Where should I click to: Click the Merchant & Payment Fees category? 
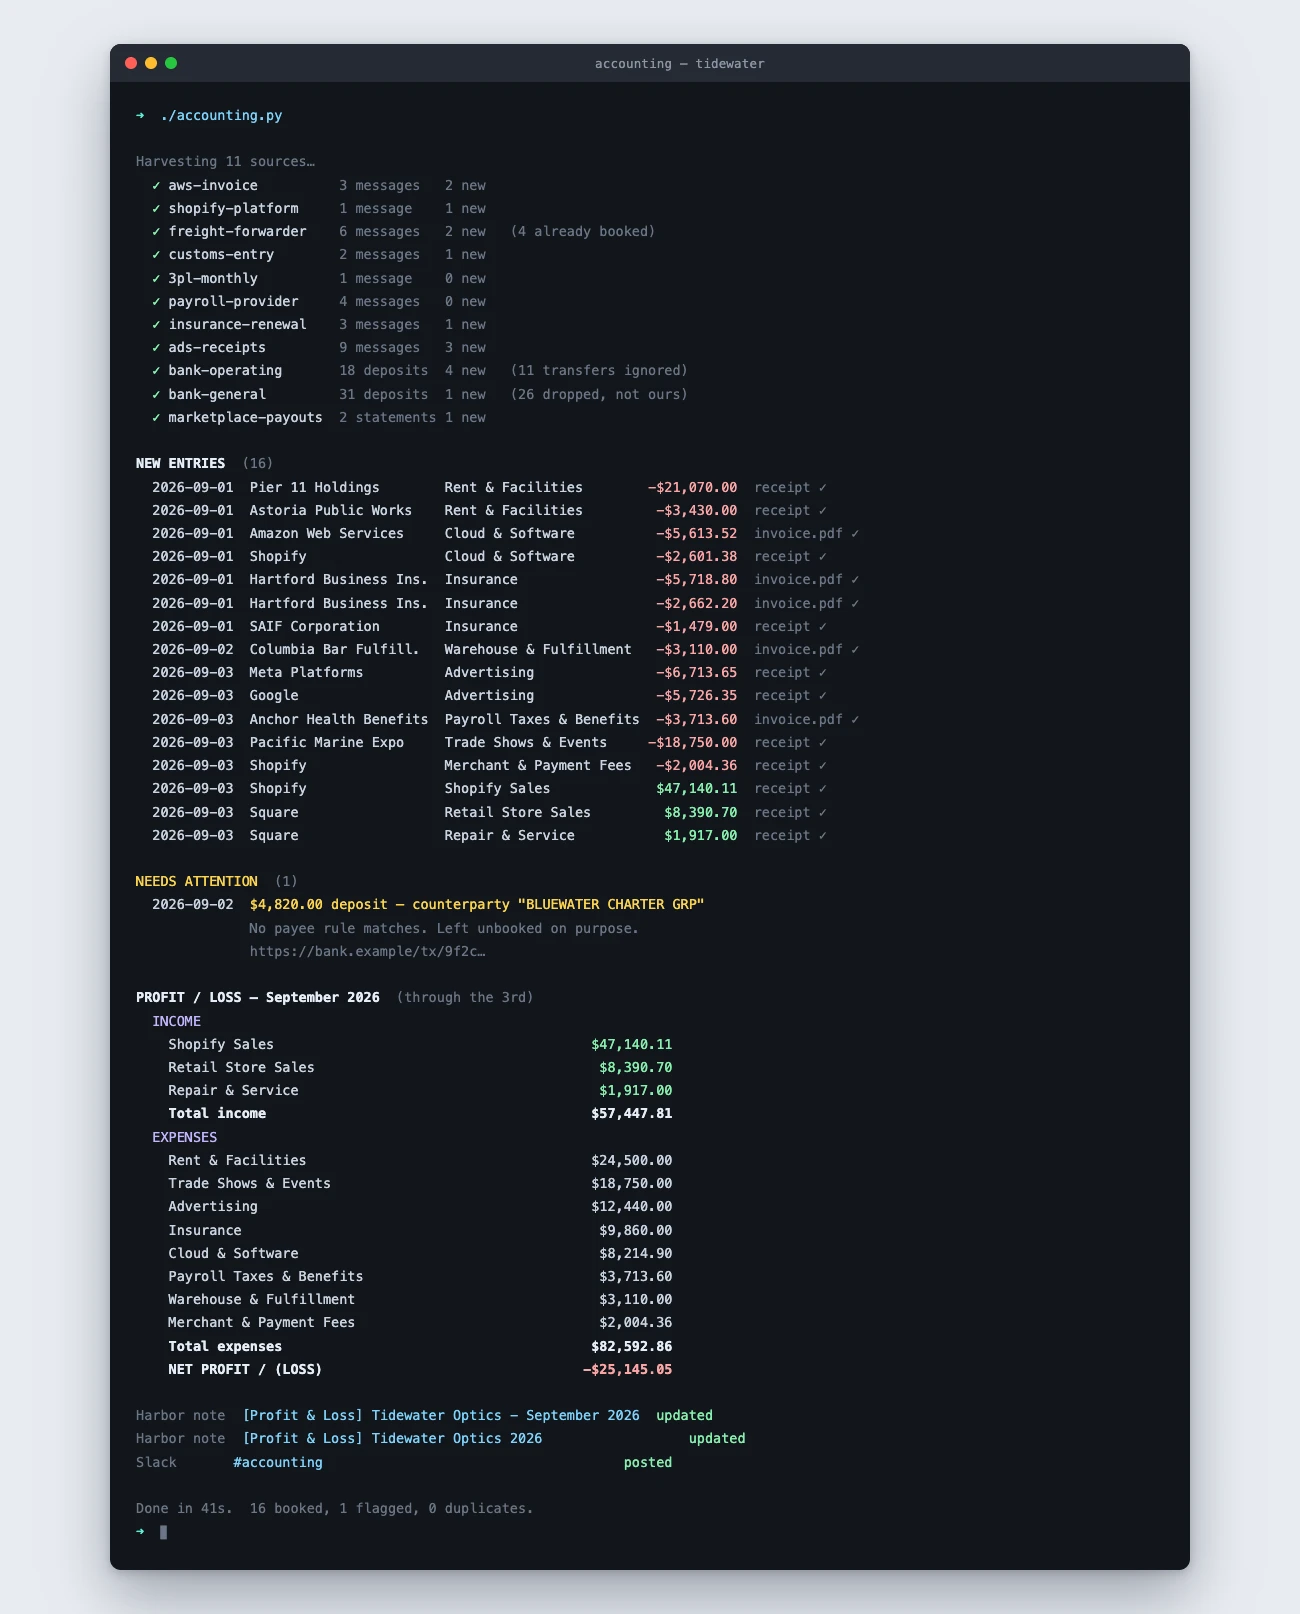[538, 765]
